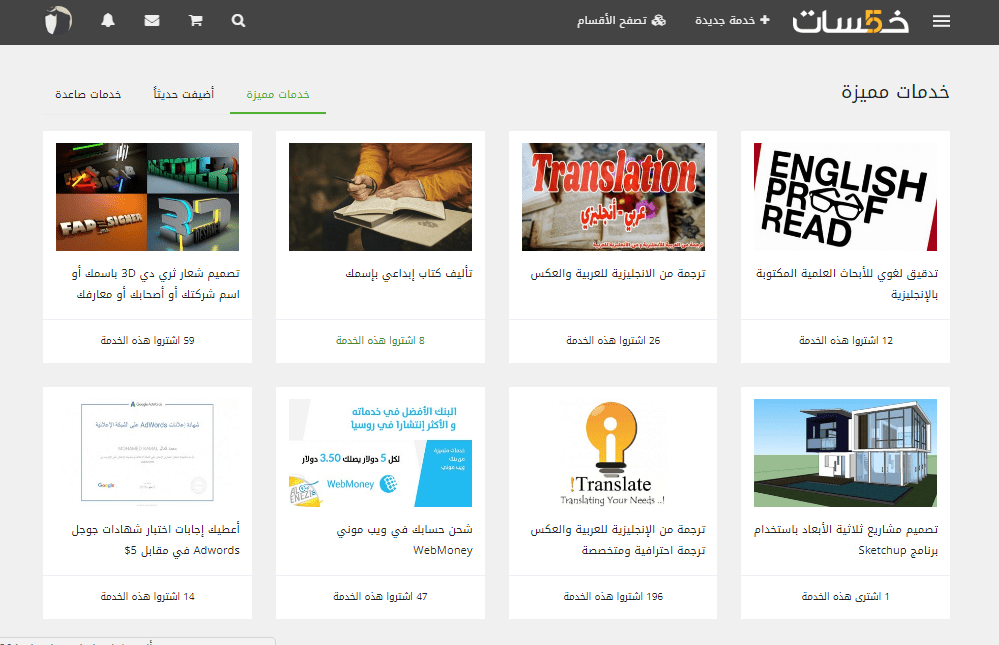Open the تصميم شعار ثري دي 3D link
The height and width of the screenshot is (645, 999).
(x=155, y=284)
